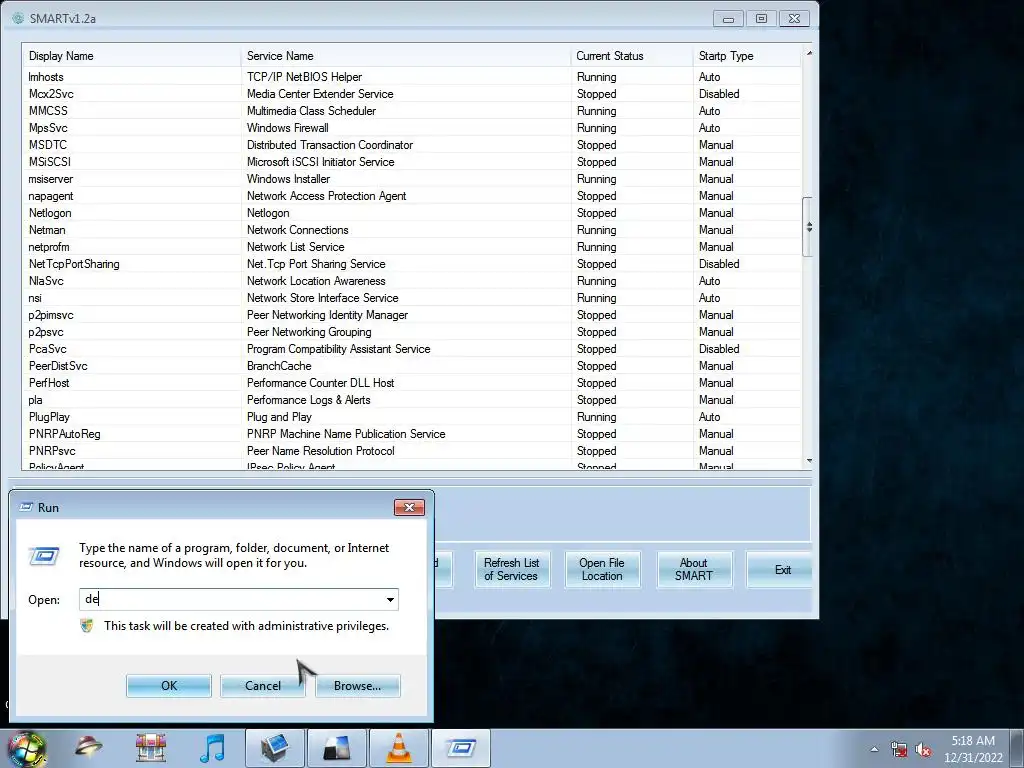This screenshot has width=1024, height=768.
Task: Select the PlugPlay row
Action: click(x=412, y=417)
